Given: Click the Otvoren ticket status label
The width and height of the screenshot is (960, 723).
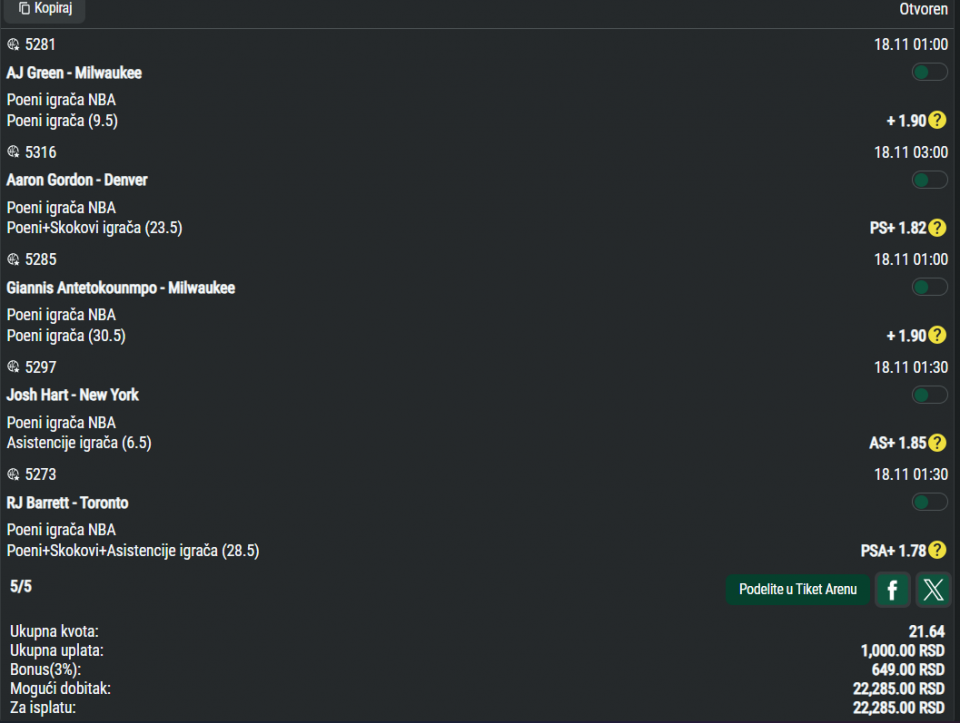Looking at the screenshot, I should [923, 9].
